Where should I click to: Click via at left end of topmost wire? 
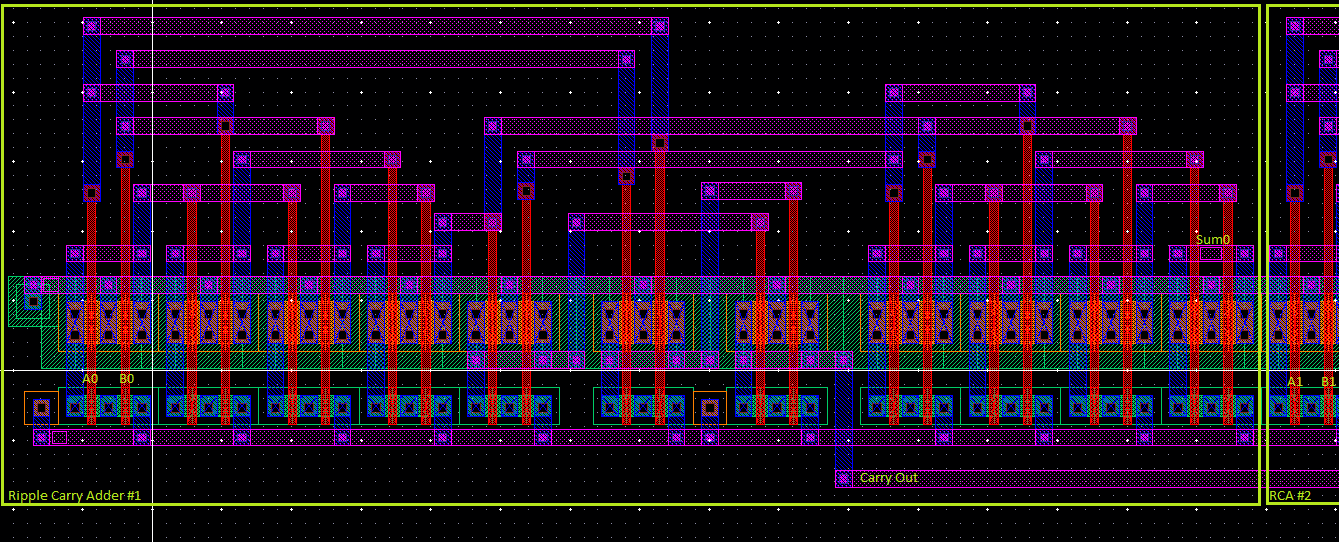(x=92, y=26)
